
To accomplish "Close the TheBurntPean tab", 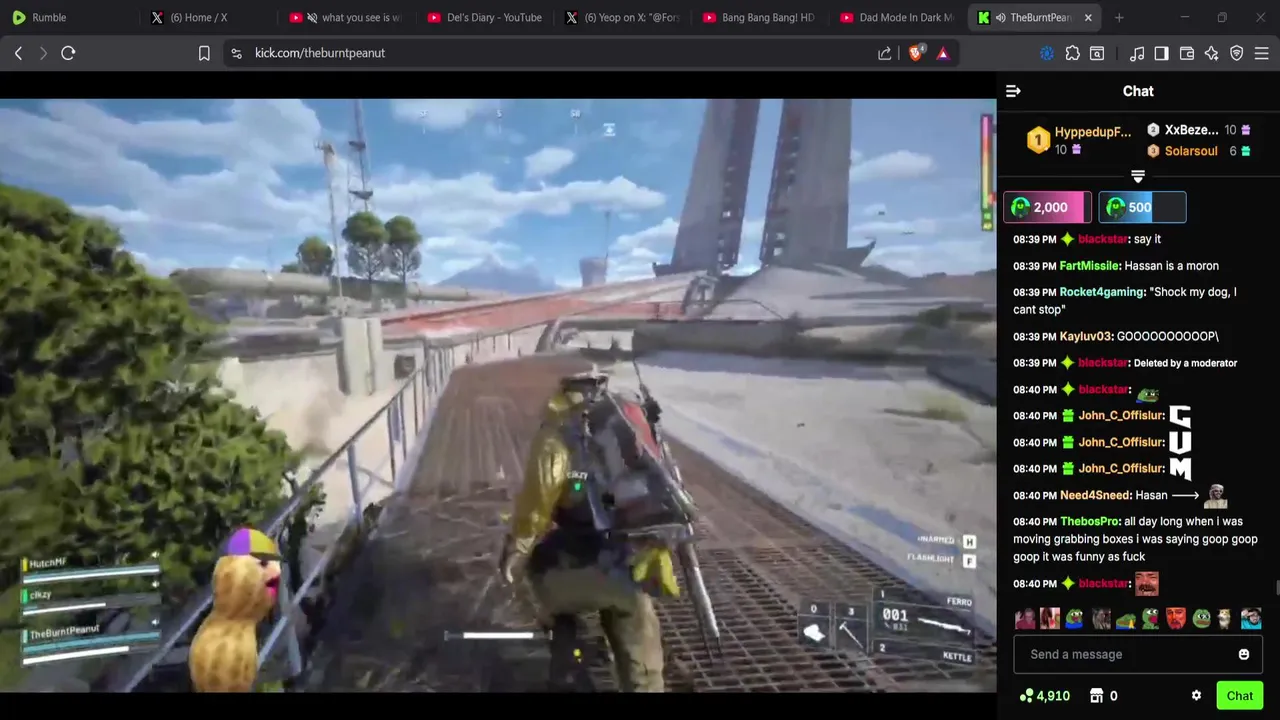I will [1088, 18].
